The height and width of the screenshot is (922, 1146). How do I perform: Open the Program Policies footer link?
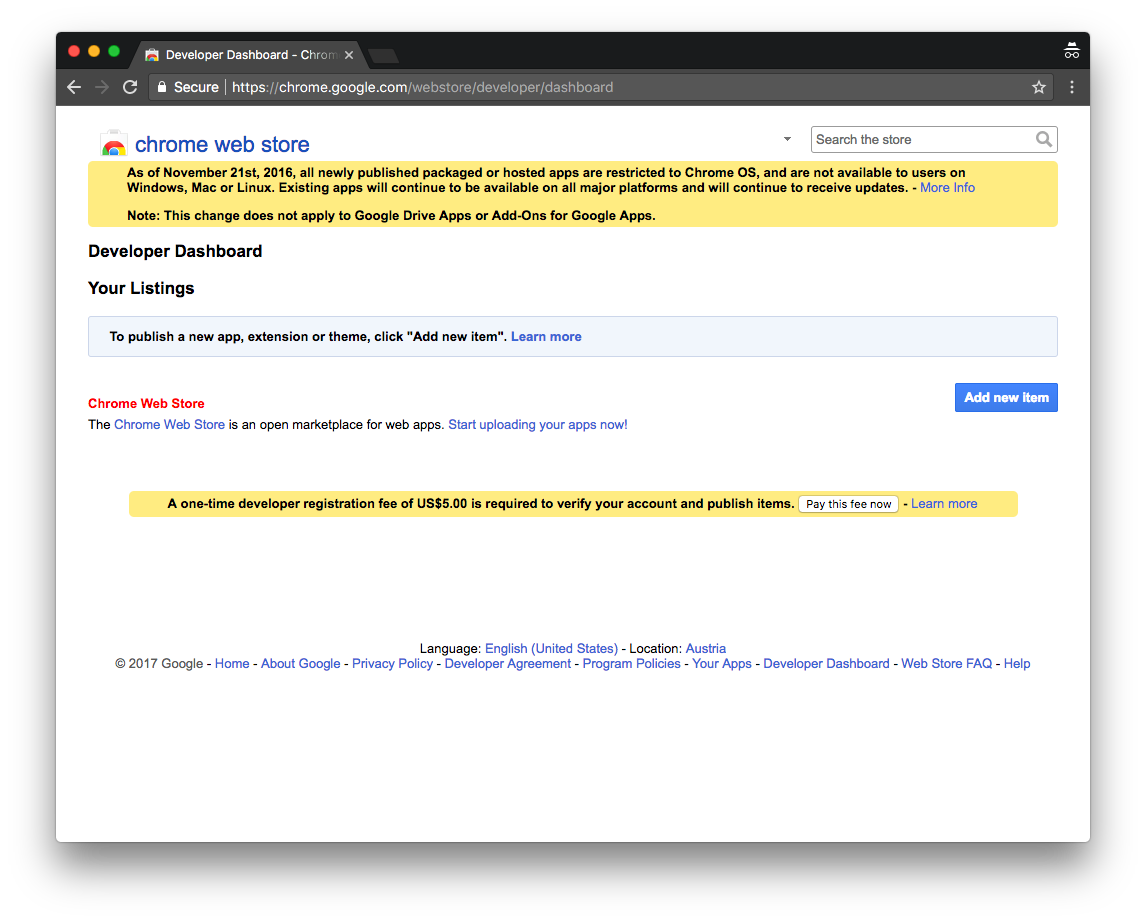click(x=631, y=663)
